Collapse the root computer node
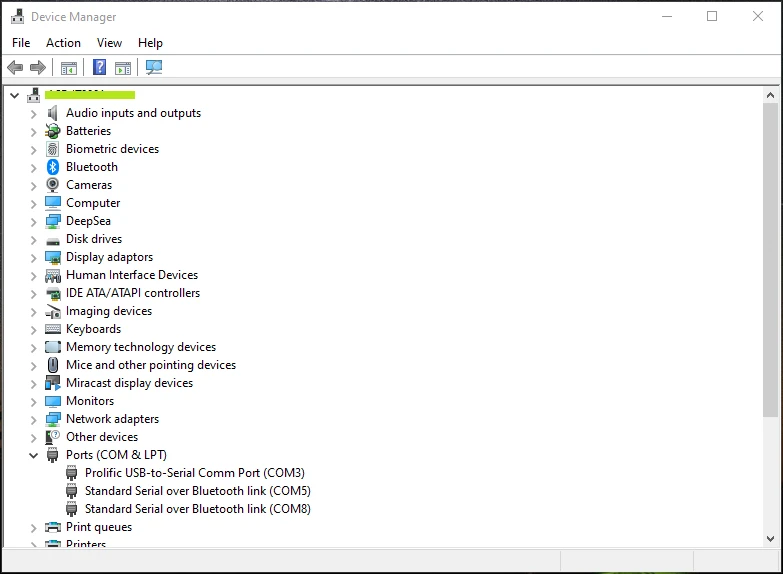This screenshot has width=783, height=574. 14,95
